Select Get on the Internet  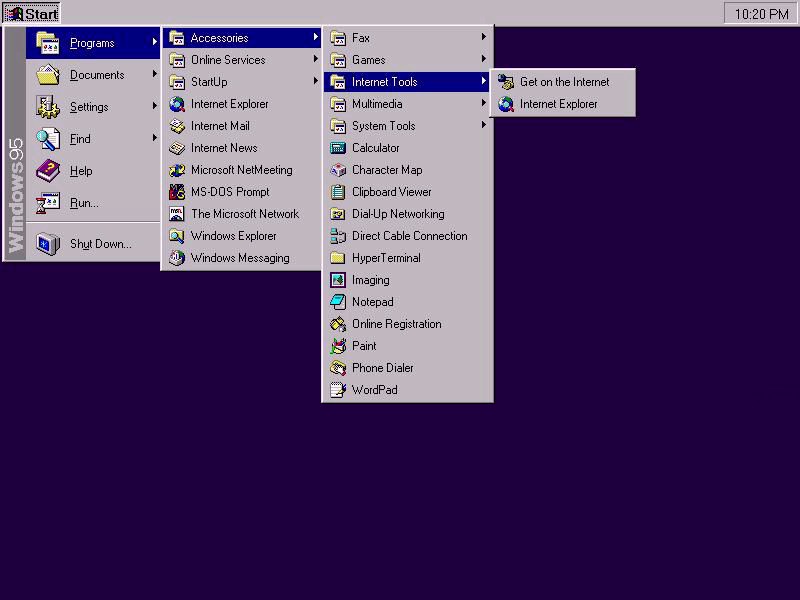coord(564,82)
